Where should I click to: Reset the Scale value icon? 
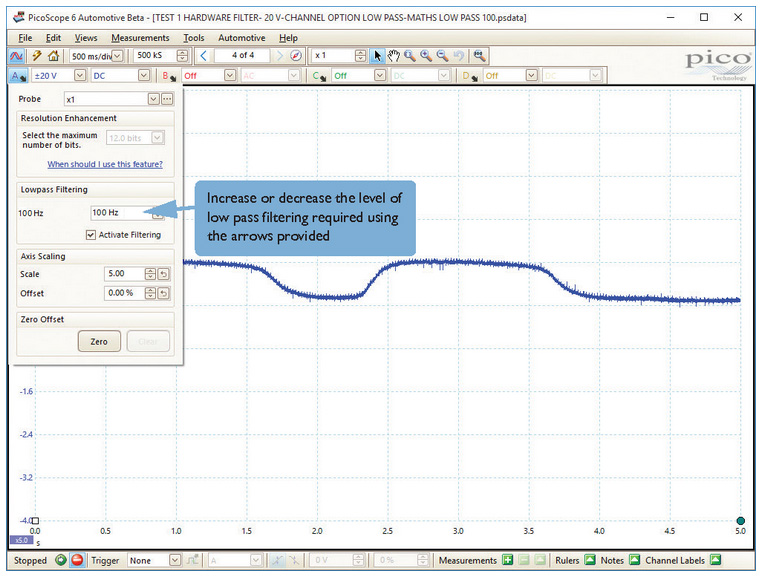(164, 274)
